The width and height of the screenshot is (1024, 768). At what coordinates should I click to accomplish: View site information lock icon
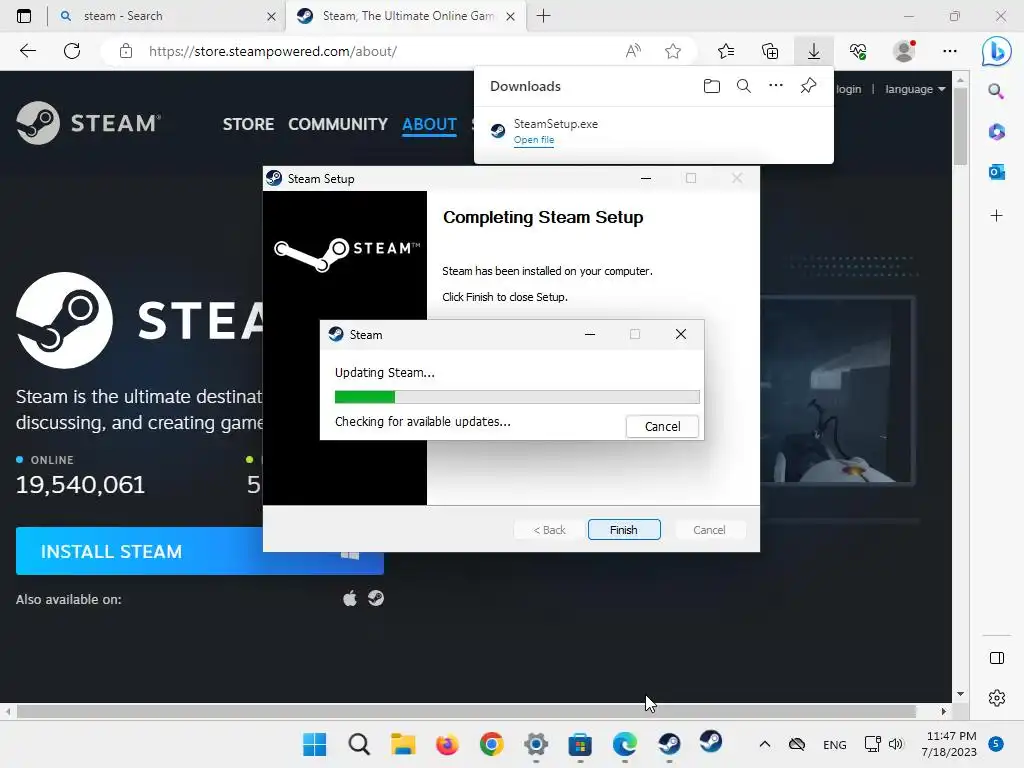click(126, 51)
